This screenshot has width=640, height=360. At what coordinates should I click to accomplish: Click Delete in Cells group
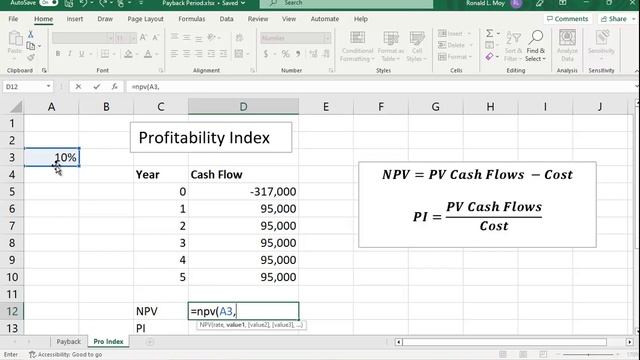[x=455, y=45]
